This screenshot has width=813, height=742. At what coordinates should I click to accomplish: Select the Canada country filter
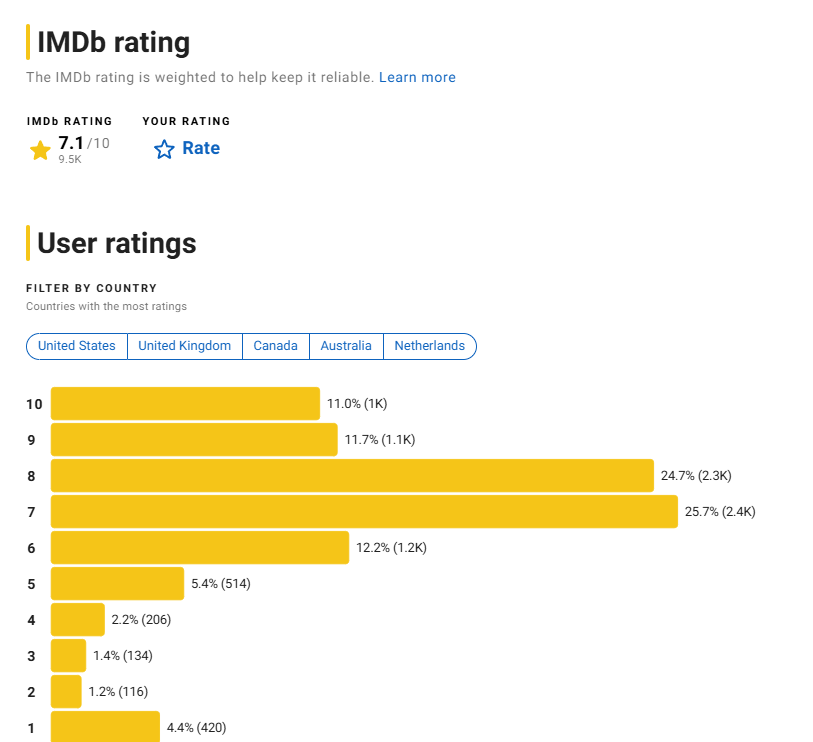pos(275,346)
